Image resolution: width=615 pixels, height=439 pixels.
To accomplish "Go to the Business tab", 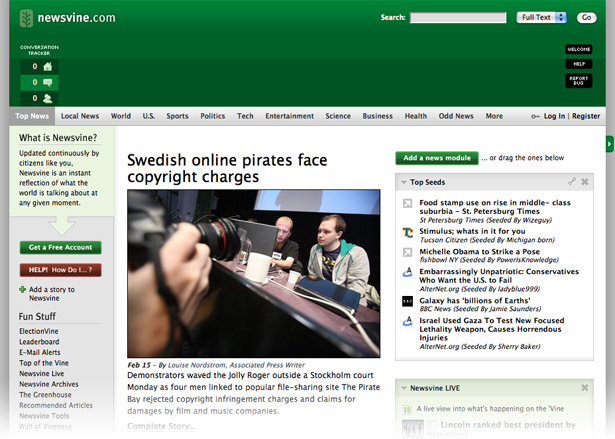I will click(378, 116).
